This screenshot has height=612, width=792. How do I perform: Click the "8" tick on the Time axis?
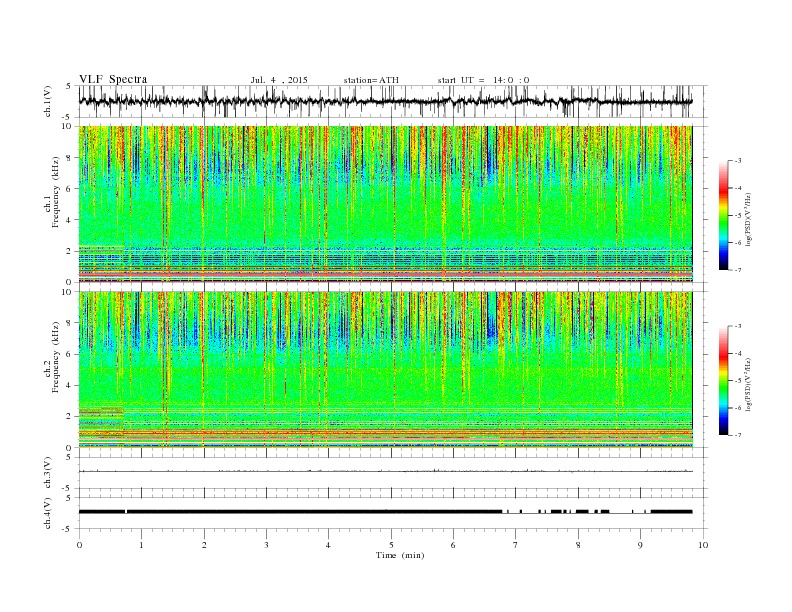coord(578,545)
